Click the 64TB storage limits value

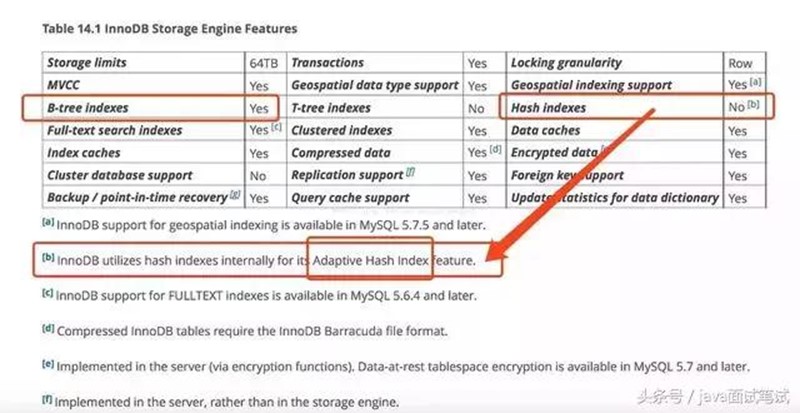263,63
